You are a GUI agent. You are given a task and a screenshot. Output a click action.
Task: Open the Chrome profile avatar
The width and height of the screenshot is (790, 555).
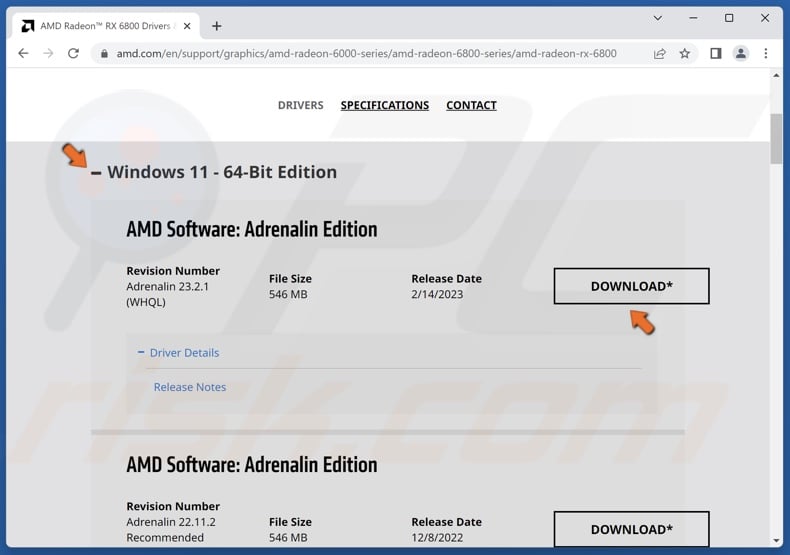741,53
